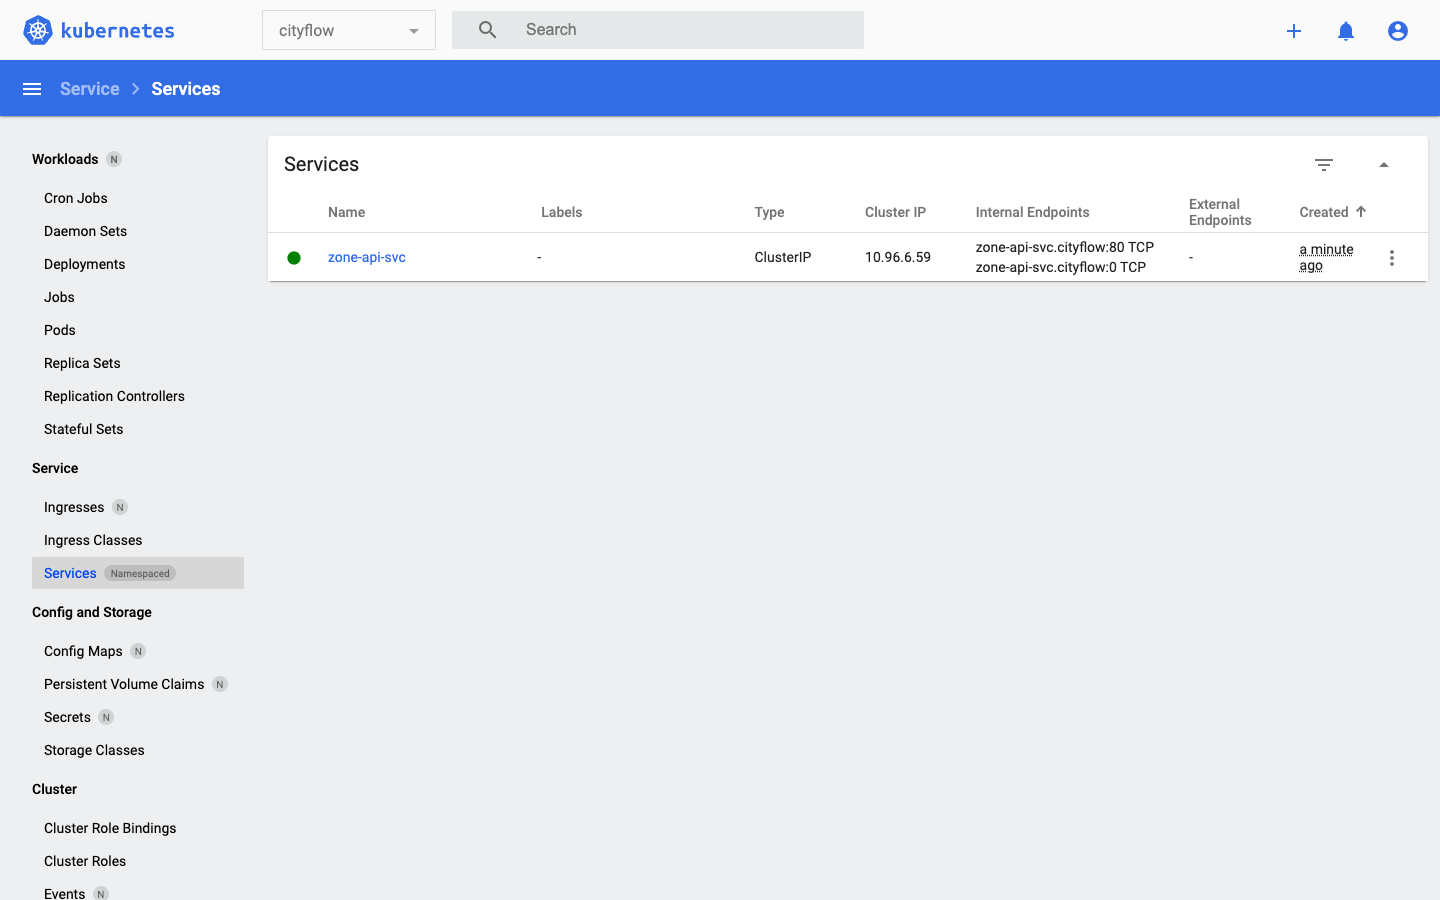Open Stateful Sets
The width and height of the screenshot is (1440, 900).
84,429
